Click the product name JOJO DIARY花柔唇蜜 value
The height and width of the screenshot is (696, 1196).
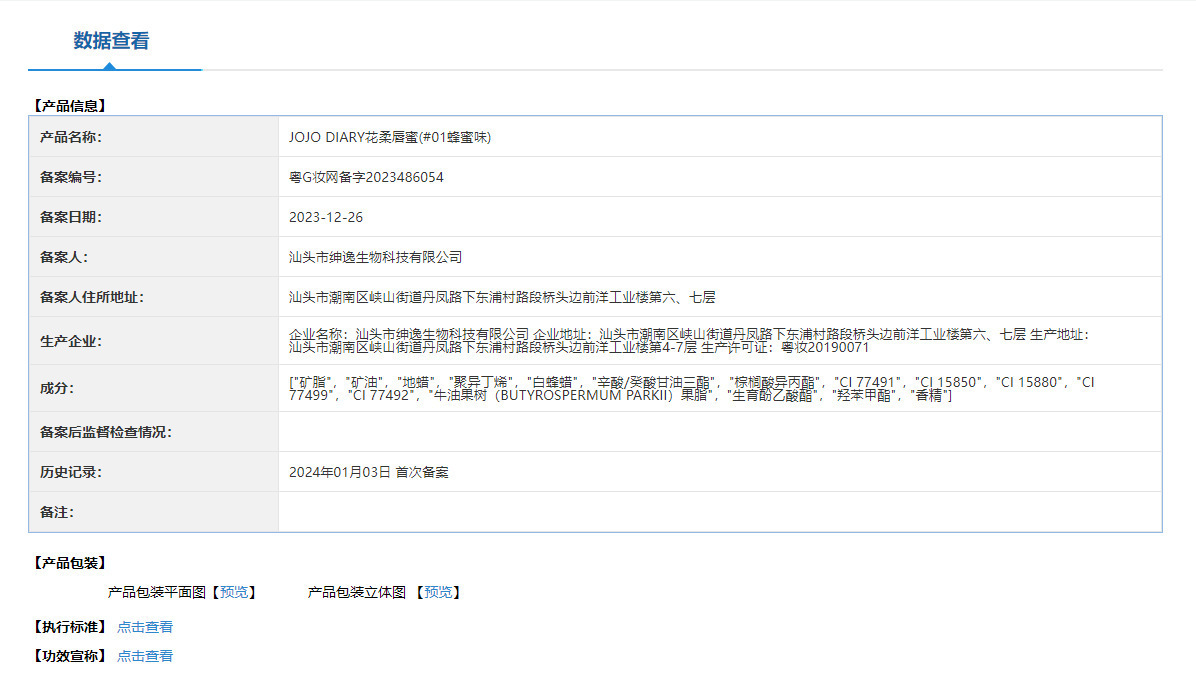click(x=390, y=137)
